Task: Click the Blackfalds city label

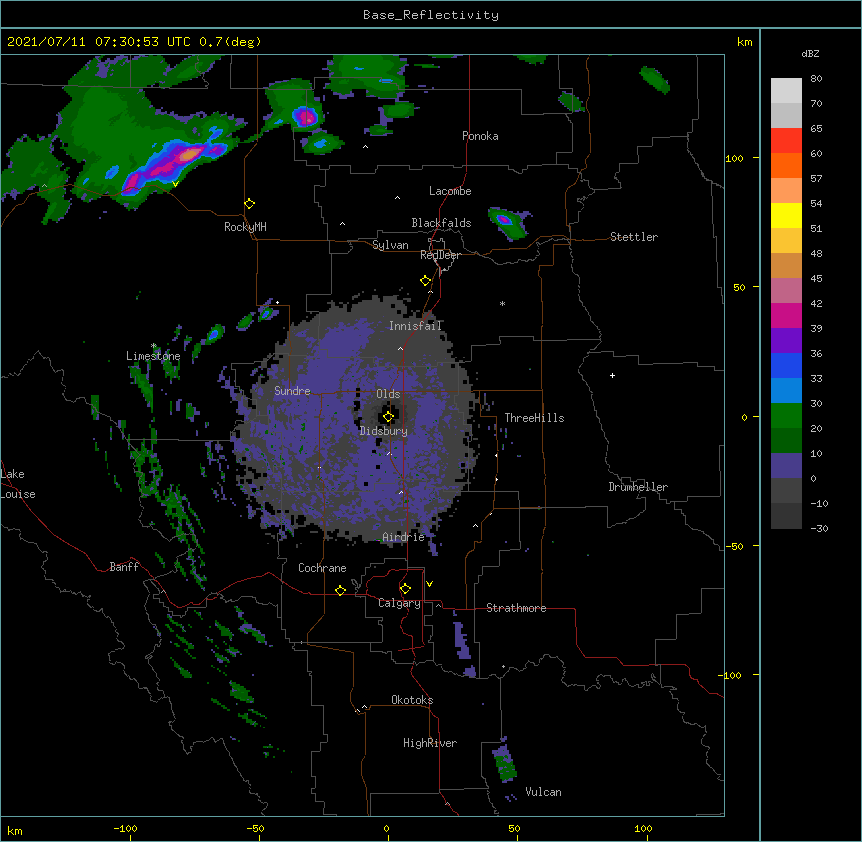Action: (x=441, y=223)
